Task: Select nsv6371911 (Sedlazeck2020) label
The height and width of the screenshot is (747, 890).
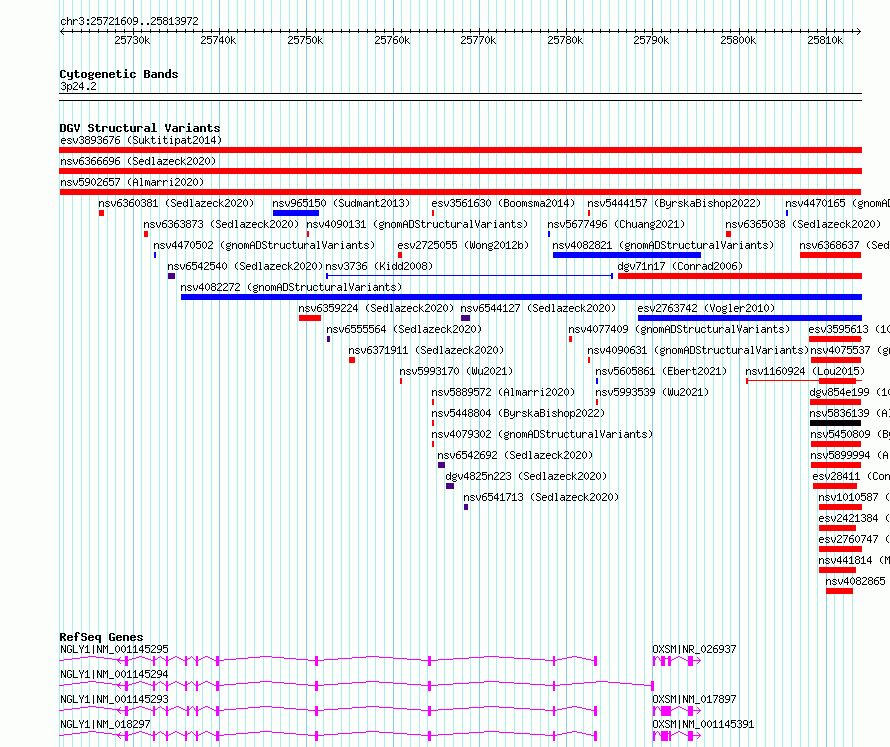Action: [426, 350]
